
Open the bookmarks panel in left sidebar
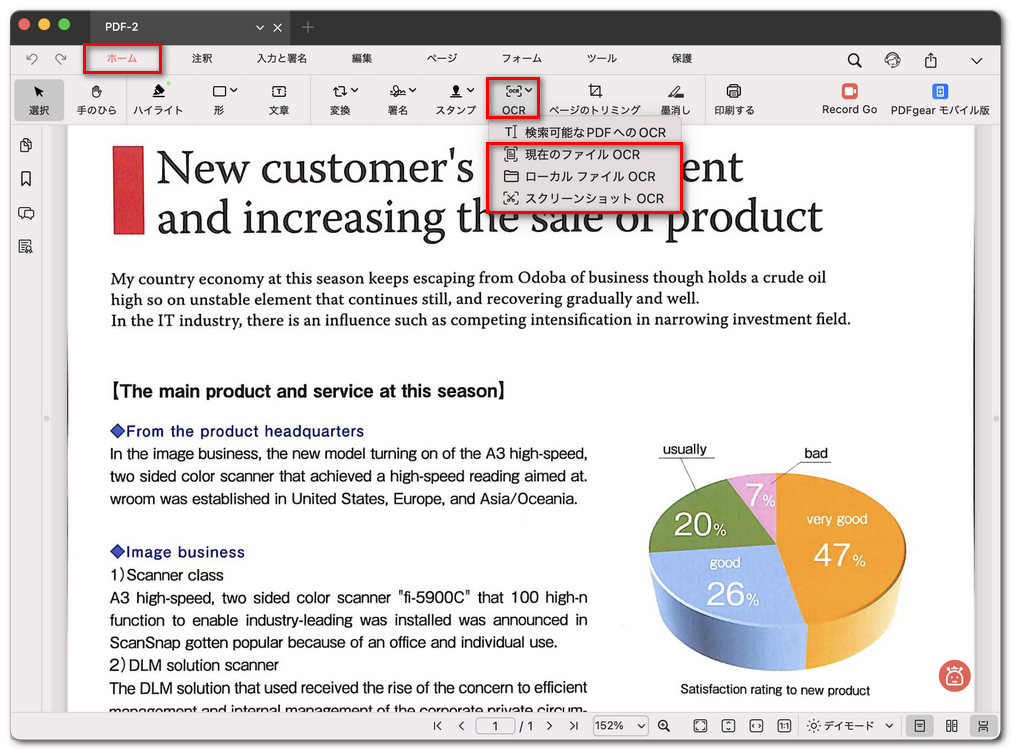(x=26, y=179)
